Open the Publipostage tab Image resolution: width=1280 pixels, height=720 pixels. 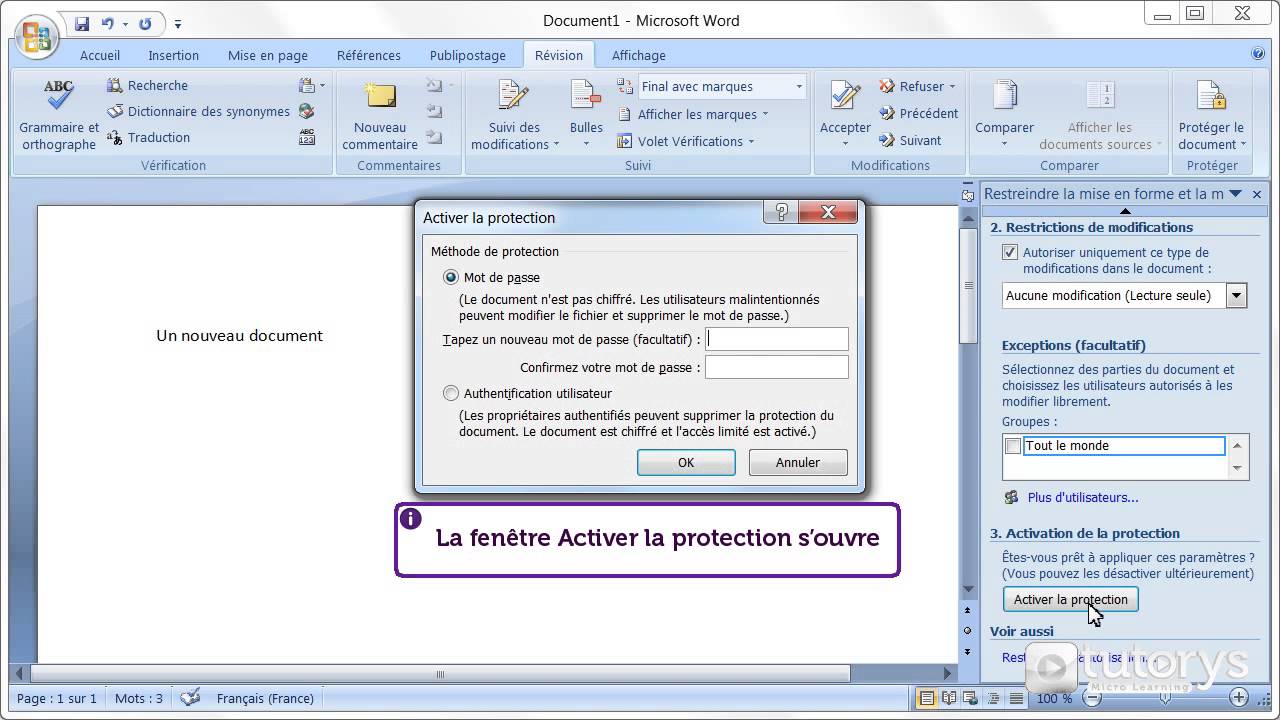tap(468, 55)
